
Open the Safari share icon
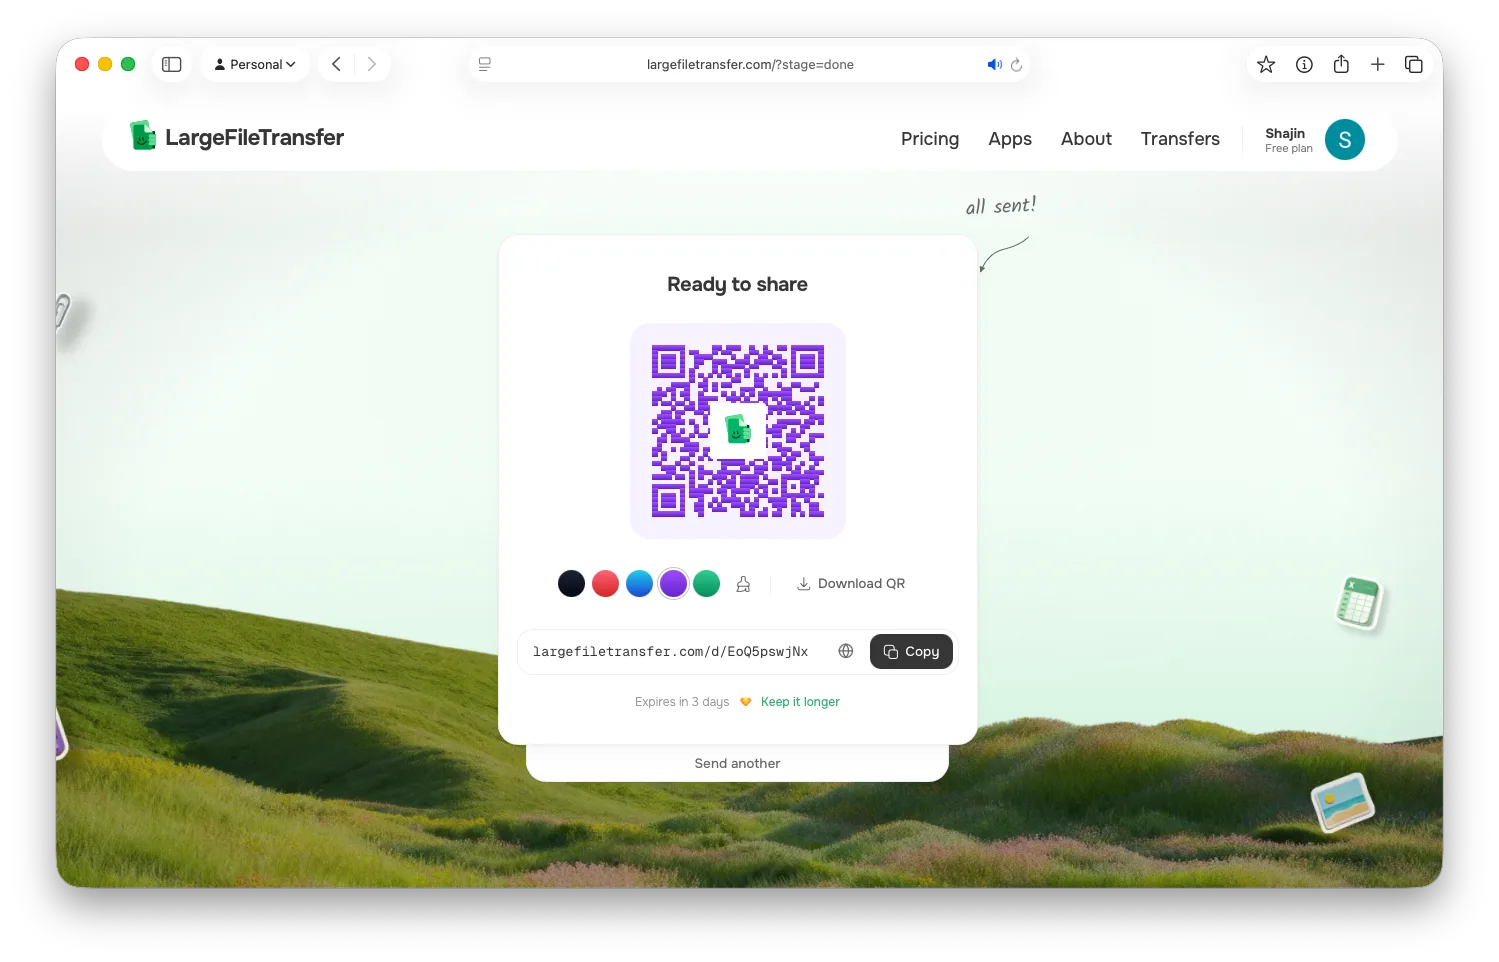[x=1341, y=64]
